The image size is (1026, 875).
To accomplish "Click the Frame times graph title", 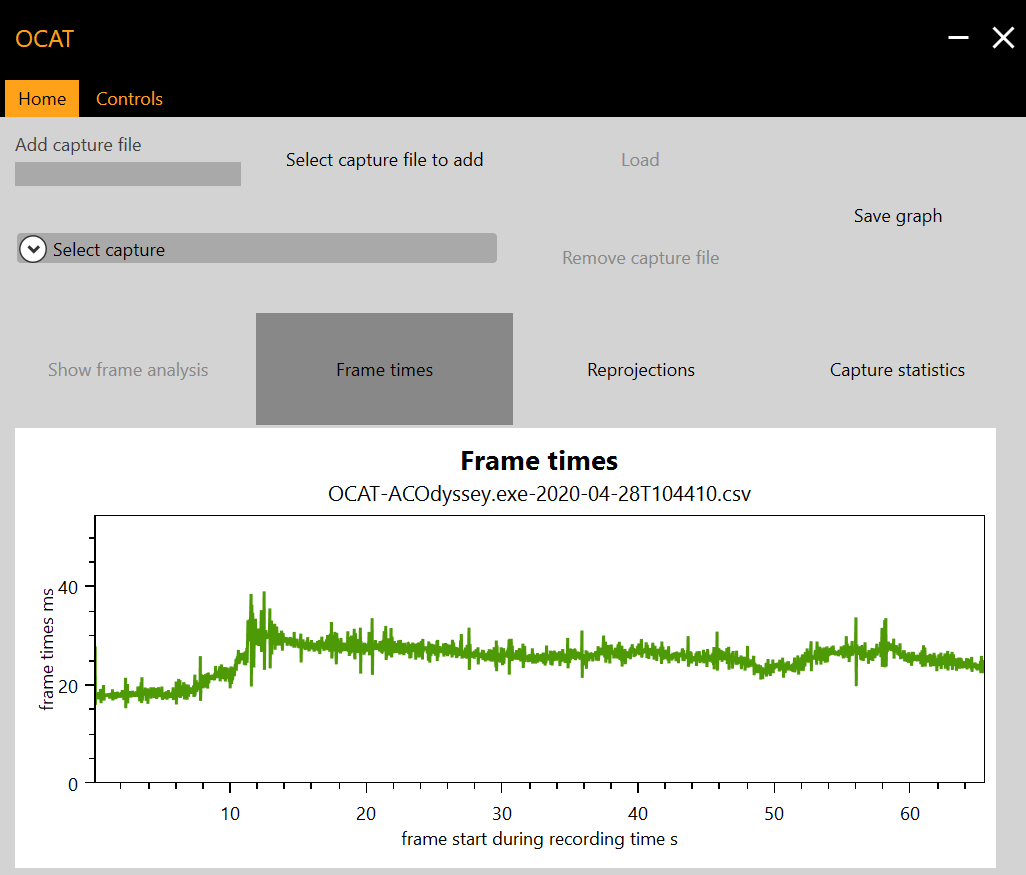I will point(539,461).
